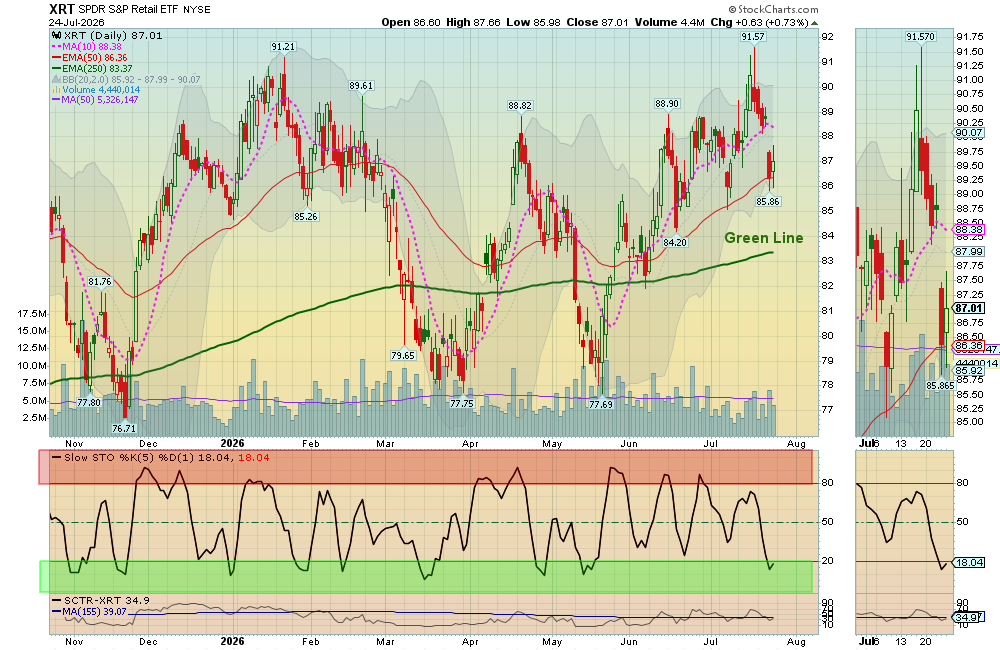Click the Low 85.98 value

pos(533,22)
